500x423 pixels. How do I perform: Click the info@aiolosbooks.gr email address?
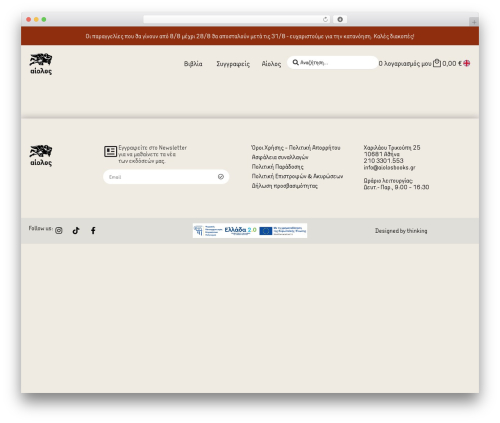389,167
